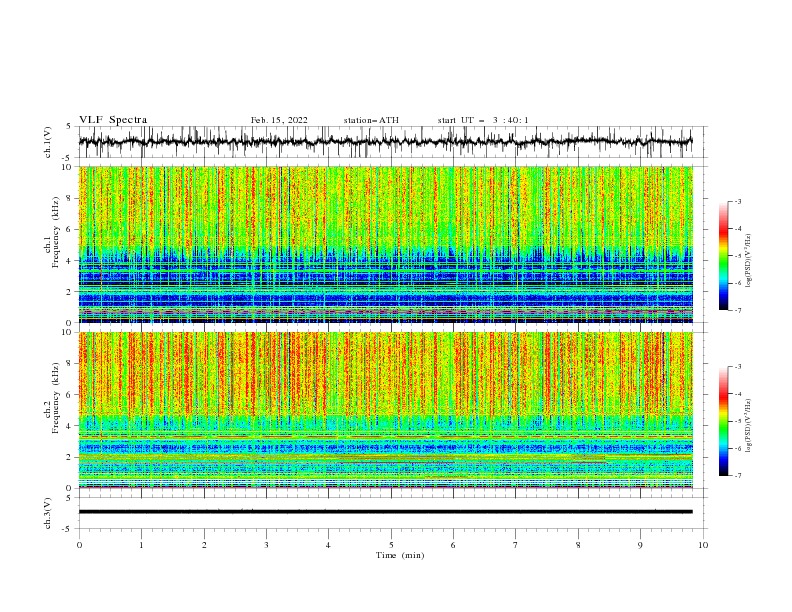792x612 pixels.
Task: Click the 'ch.1(V)' waveform axis label
Action: [48, 142]
